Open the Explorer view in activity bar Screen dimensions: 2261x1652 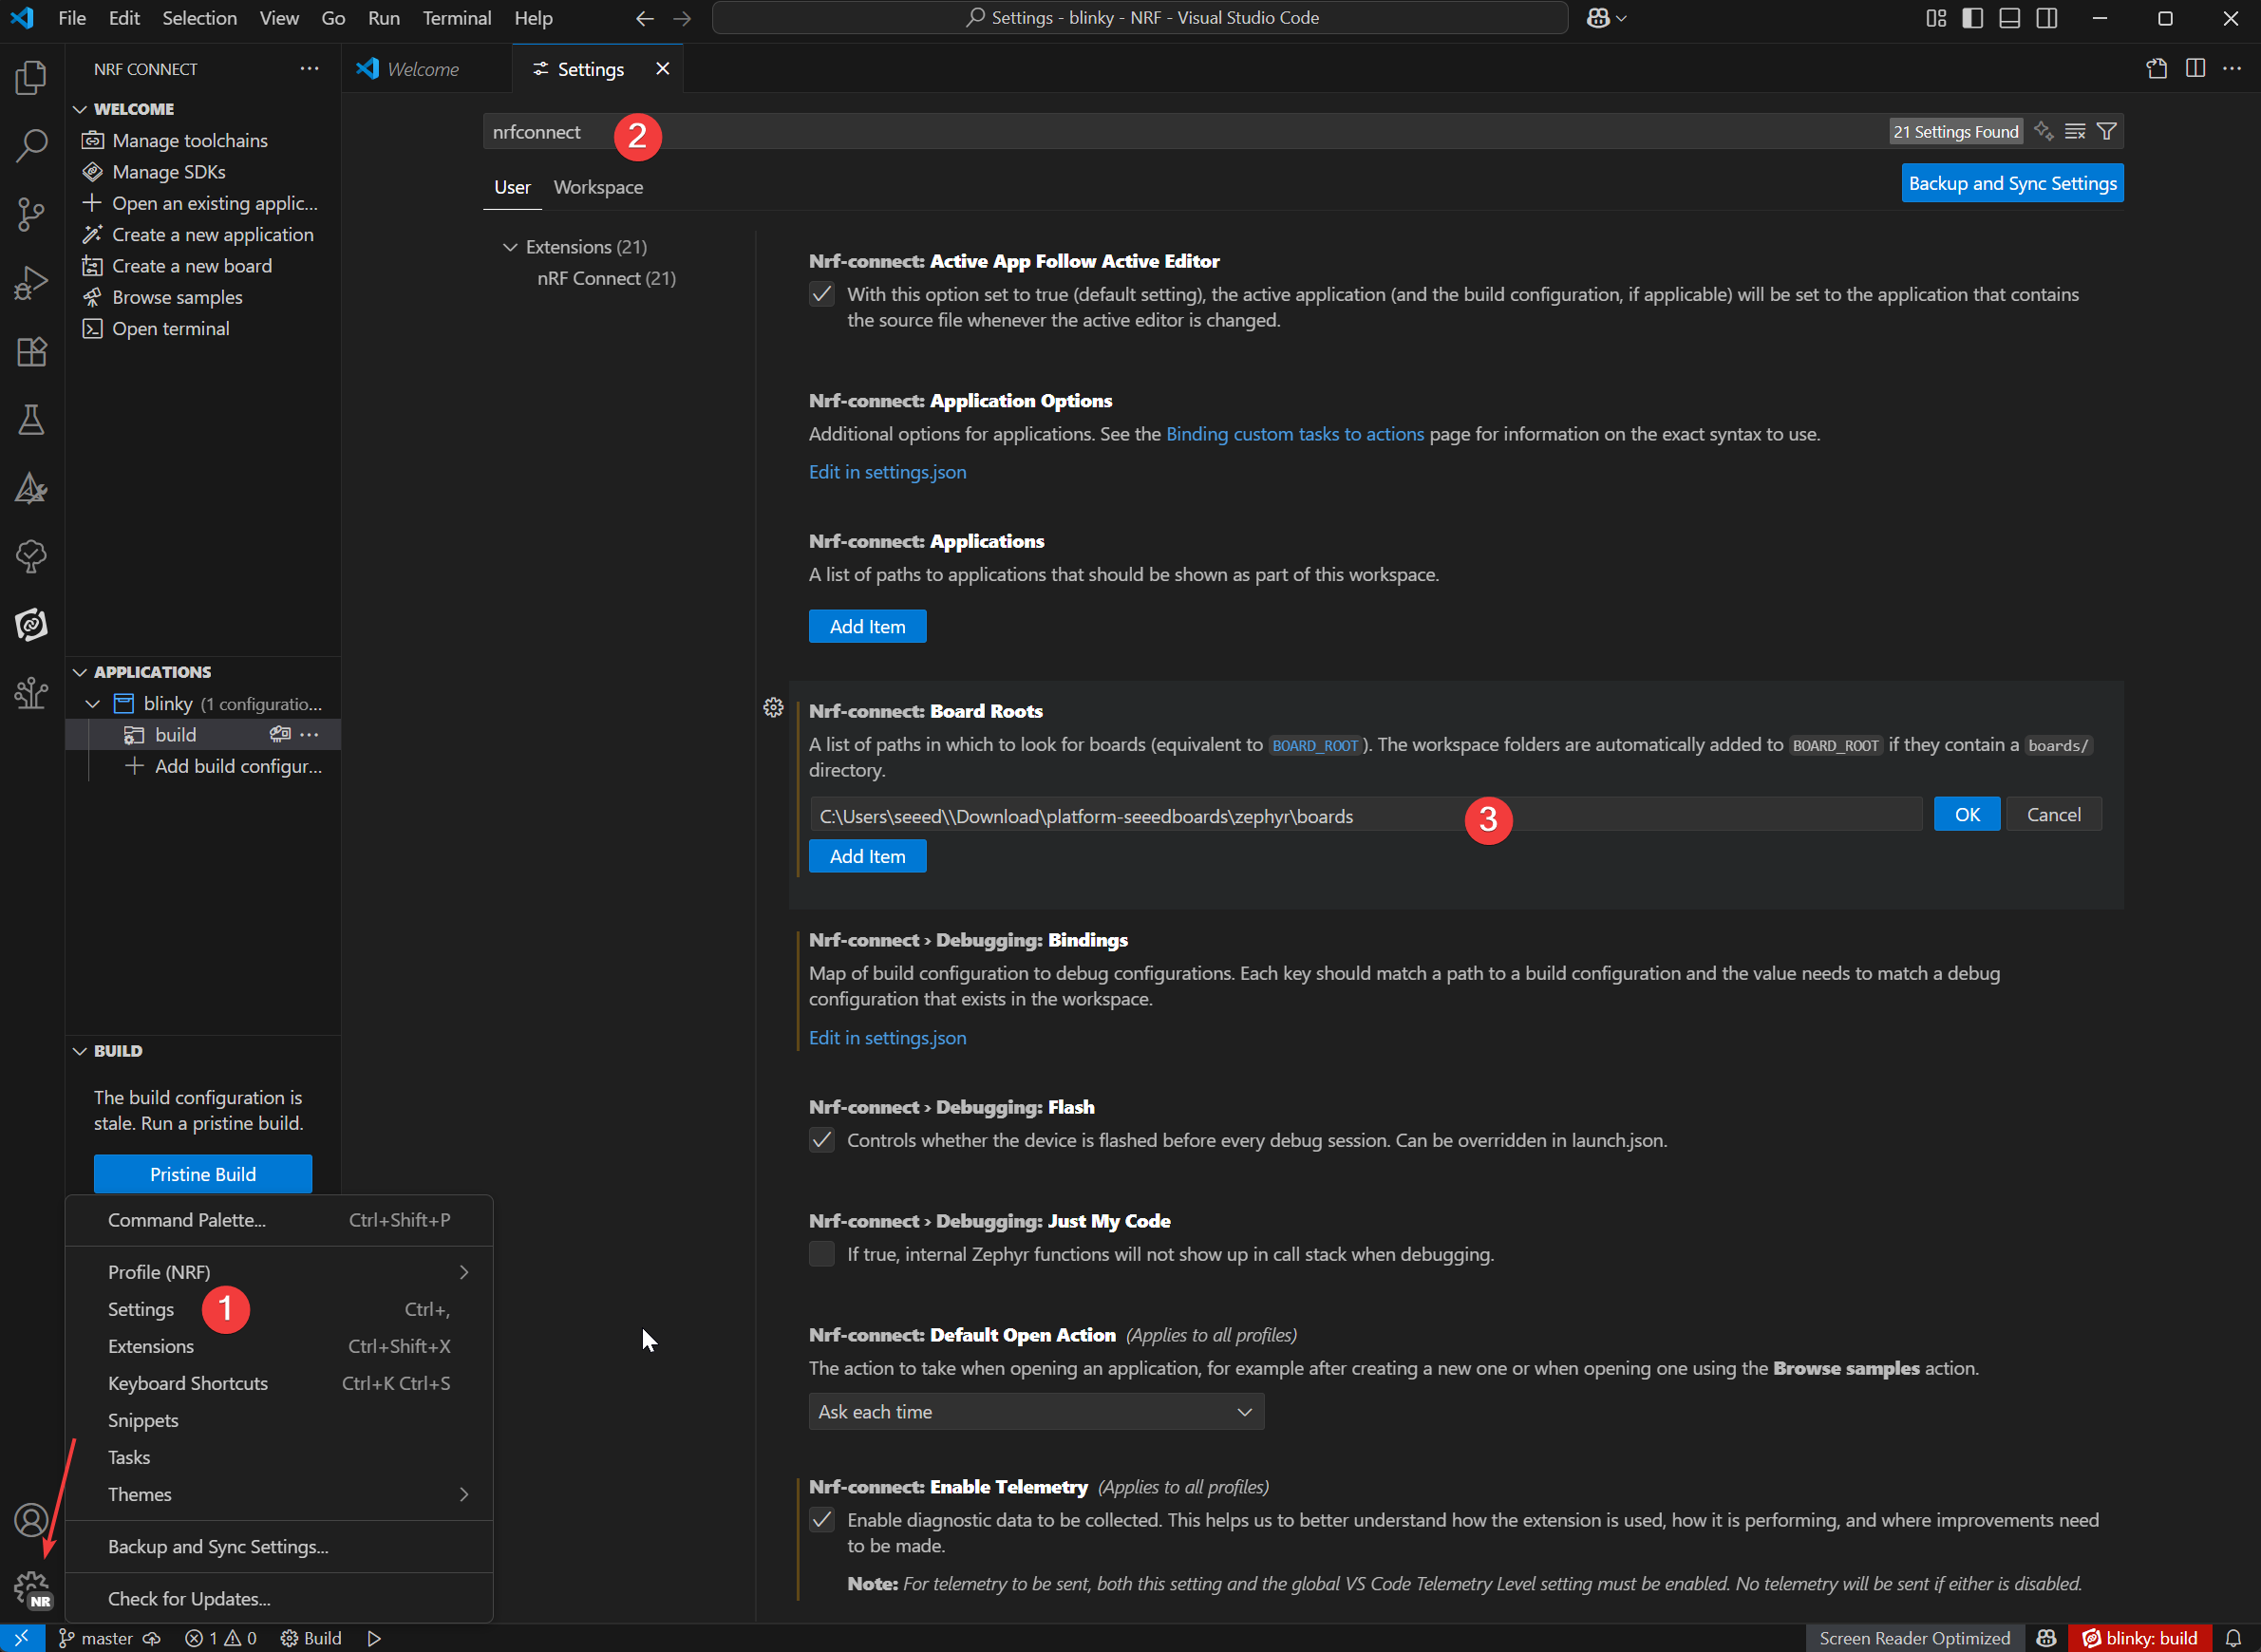31,78
